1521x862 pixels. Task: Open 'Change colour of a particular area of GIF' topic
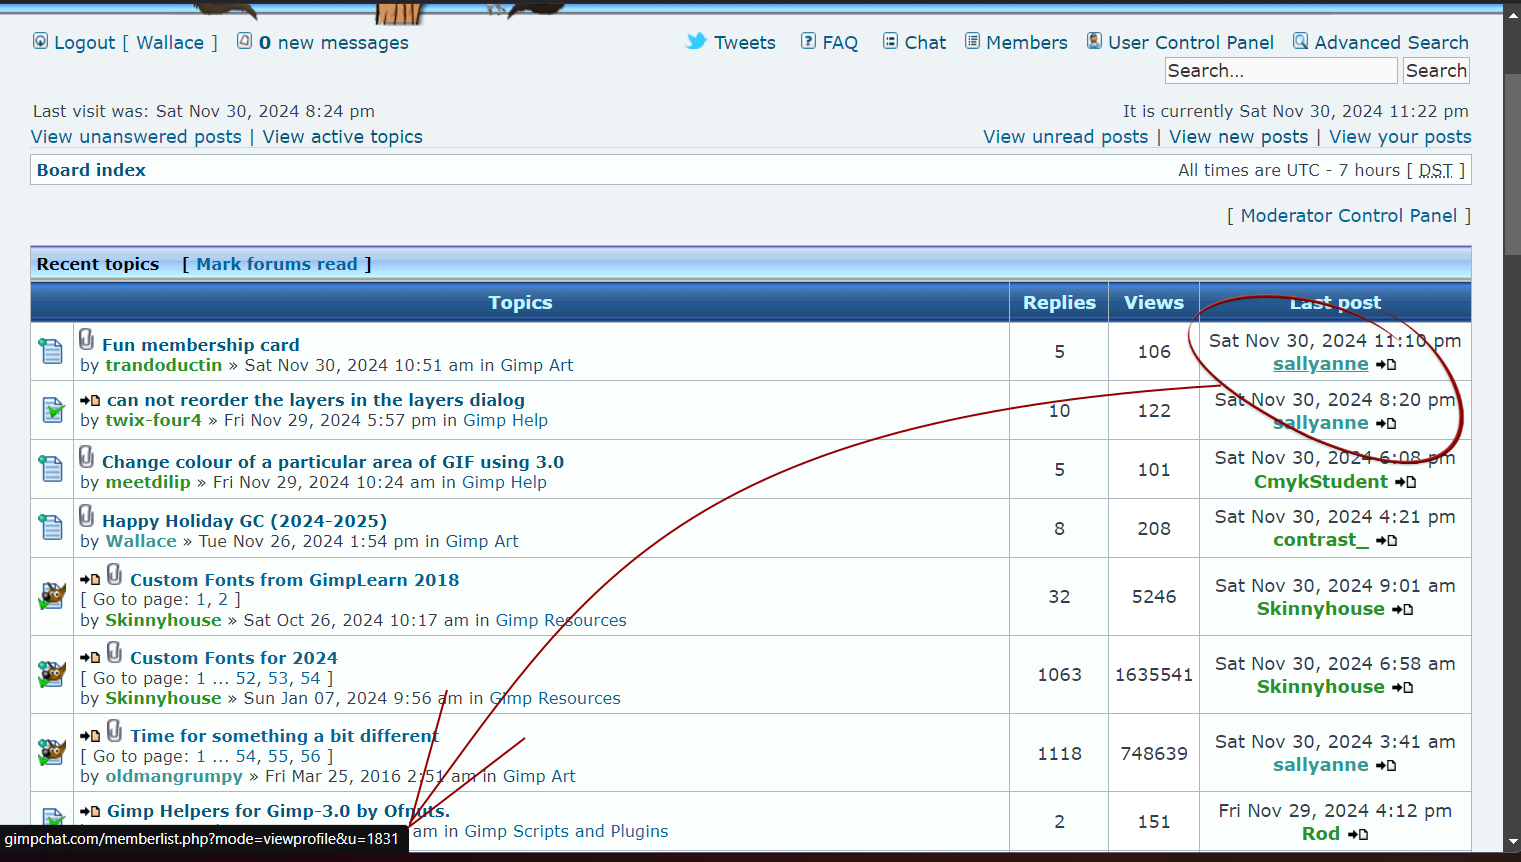coord(333,462)
